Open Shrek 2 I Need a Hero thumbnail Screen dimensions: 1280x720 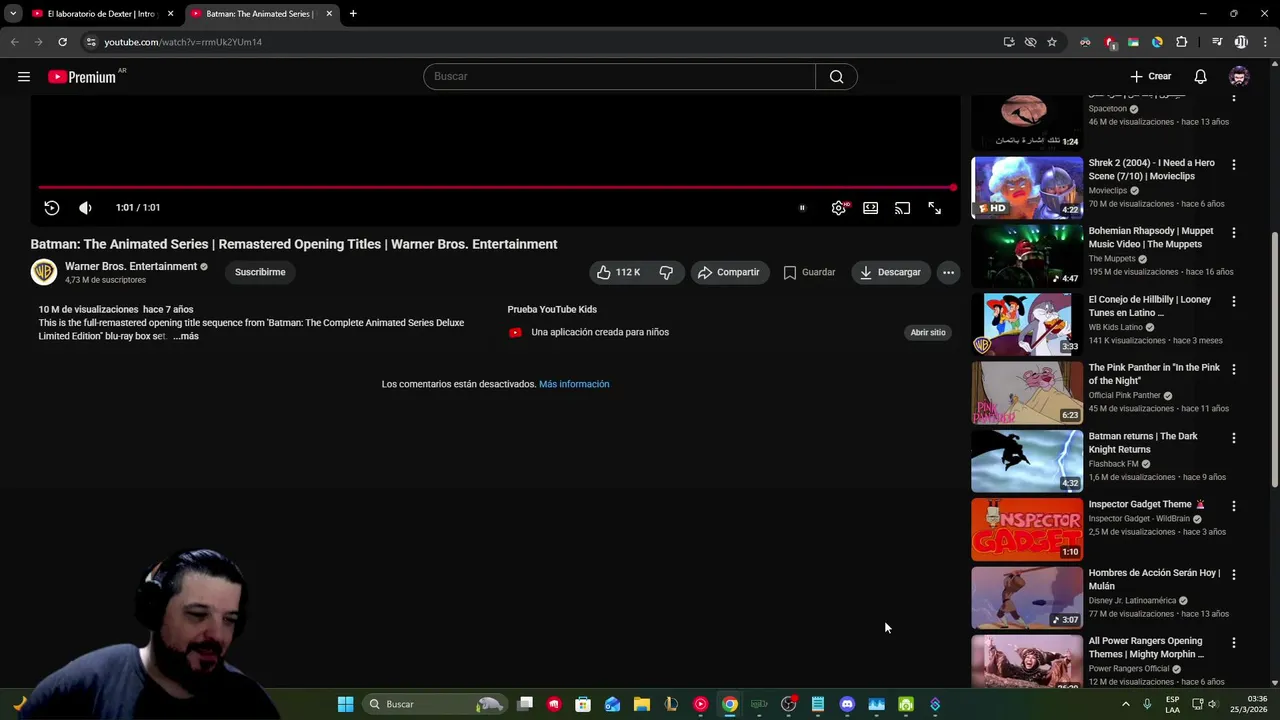1027,187
